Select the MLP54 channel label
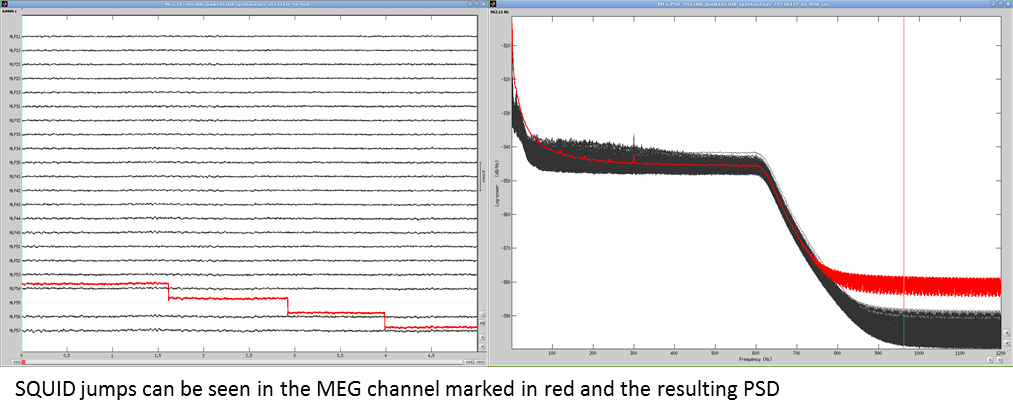 [x=14, y=288]
